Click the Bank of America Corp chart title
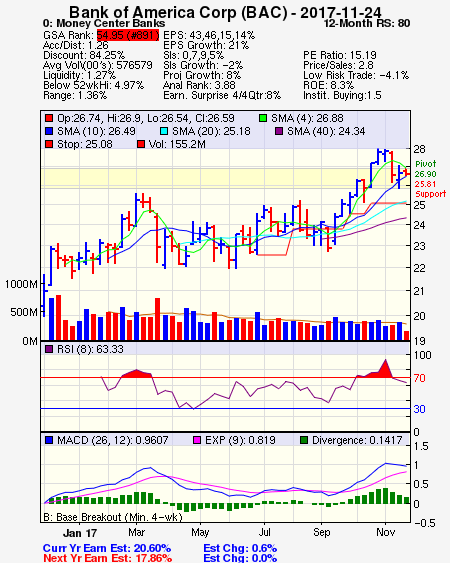450x563 pixels. pyautogui.click(x=225, y=12)
